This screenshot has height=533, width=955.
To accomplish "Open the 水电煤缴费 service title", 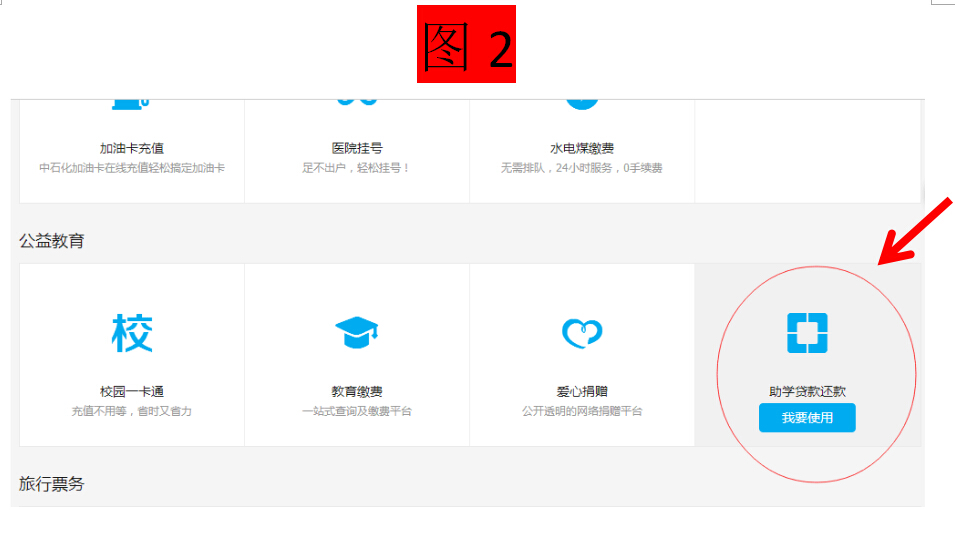I will tap(582, 148).
